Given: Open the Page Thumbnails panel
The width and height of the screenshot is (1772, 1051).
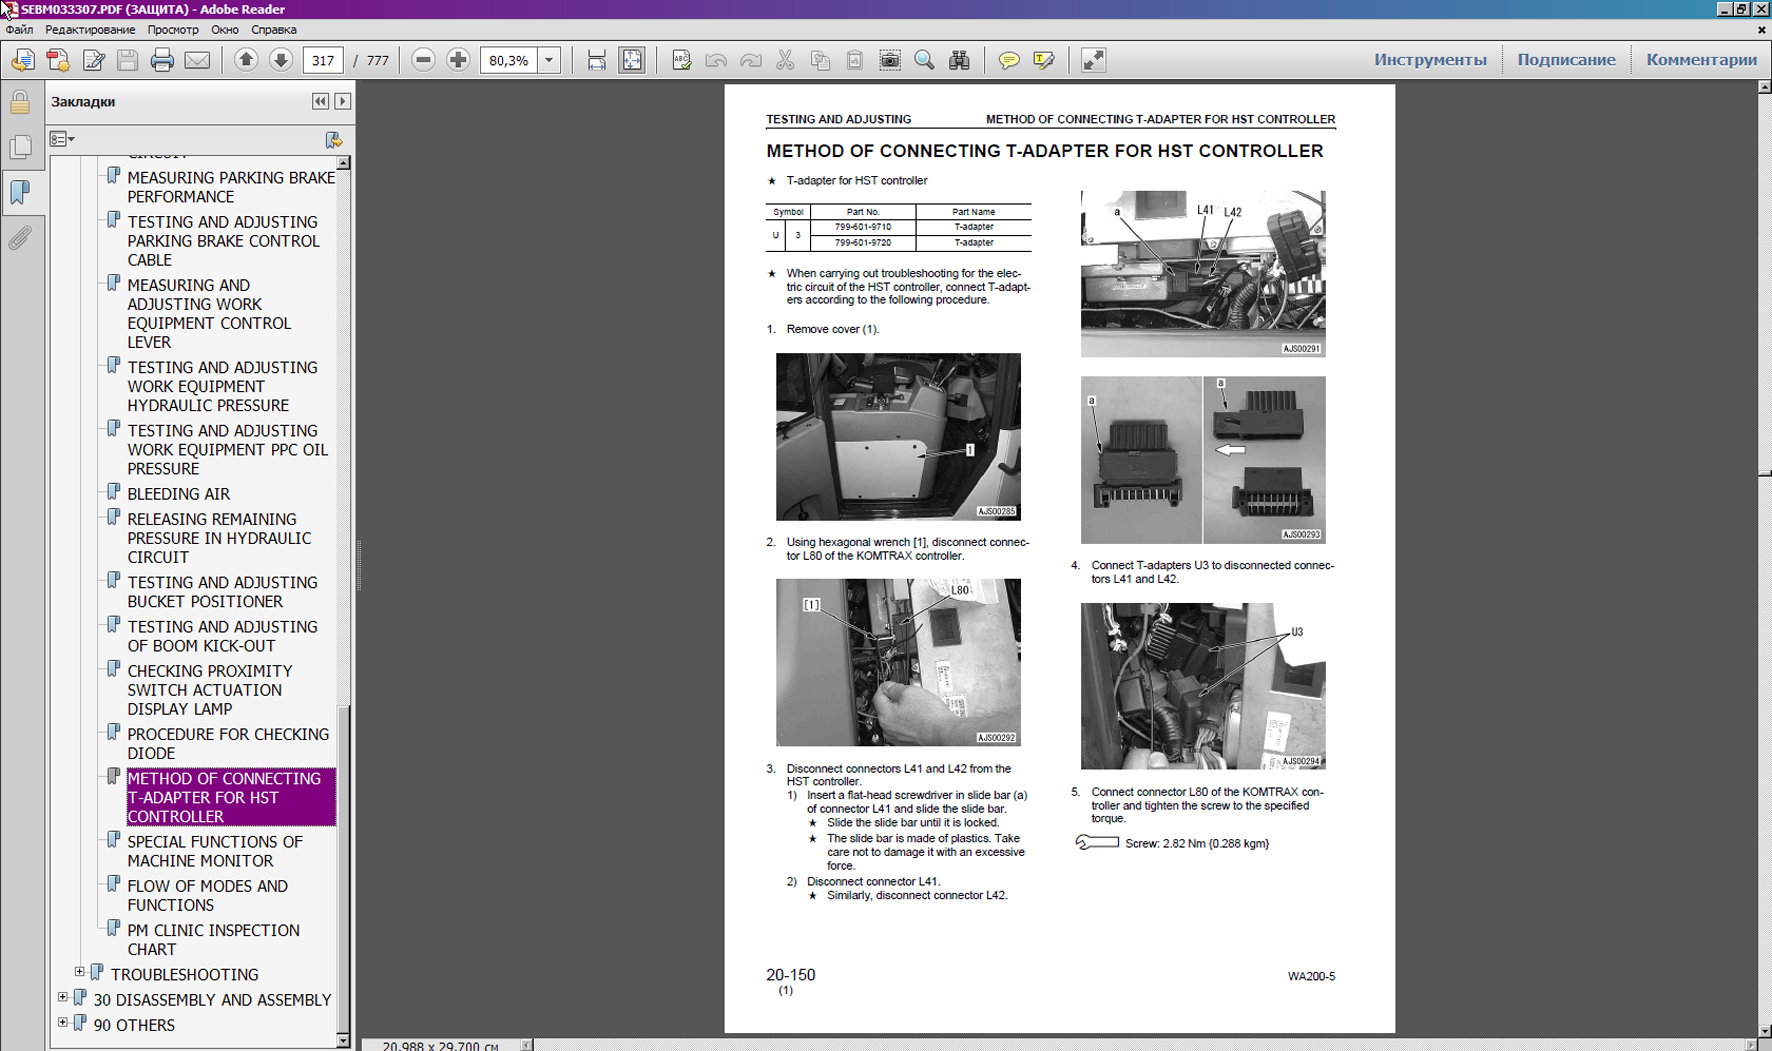Looking at the screenshot, I should click(20, 147).
